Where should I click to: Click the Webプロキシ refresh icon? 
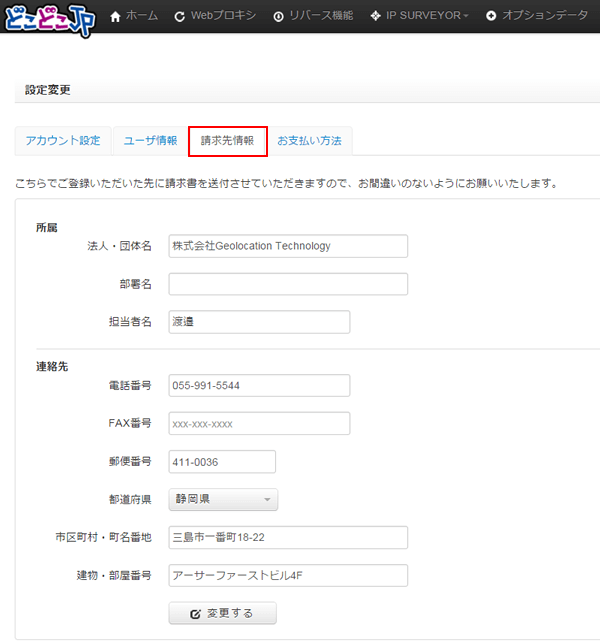179,17
